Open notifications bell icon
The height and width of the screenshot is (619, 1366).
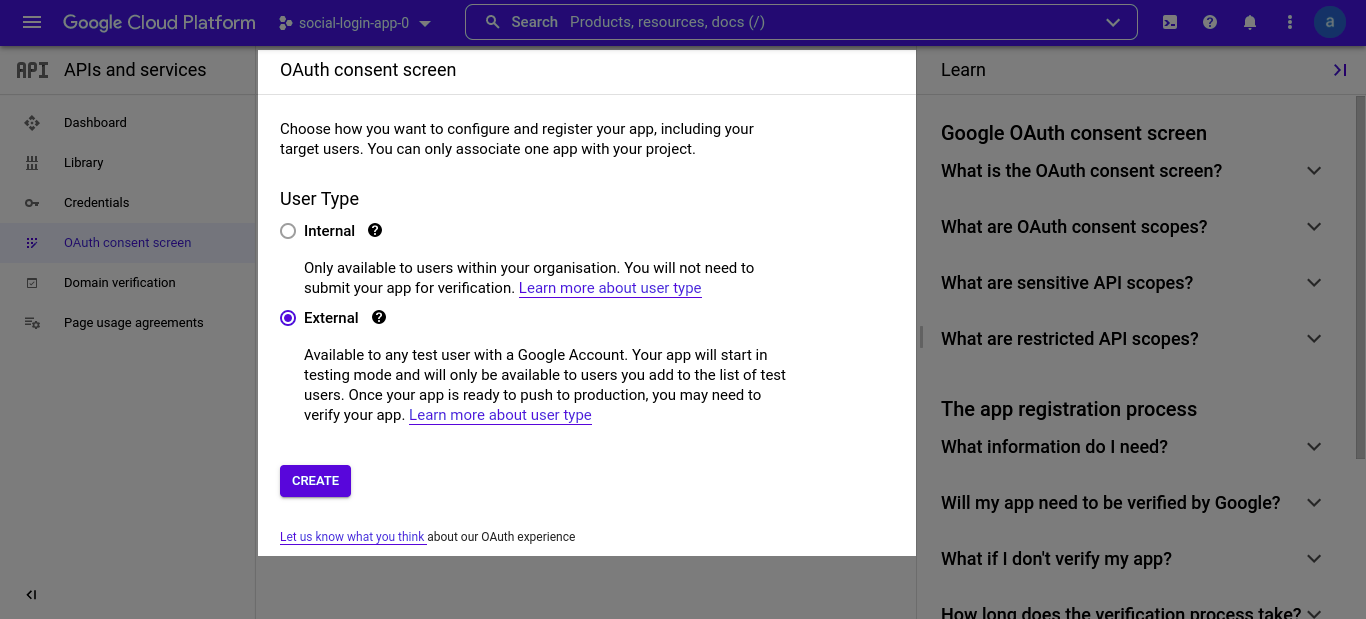(1250, 22)
